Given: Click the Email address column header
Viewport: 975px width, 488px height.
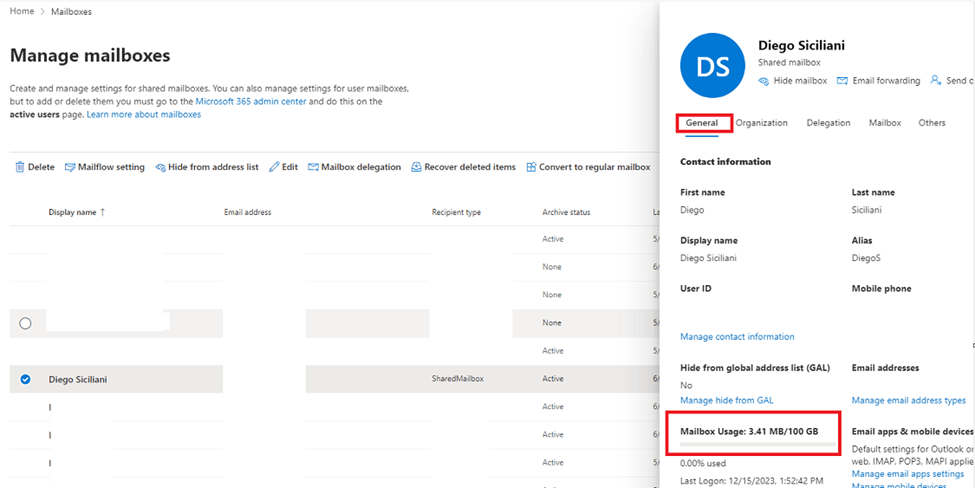Looking at the screenshot, I should pos(247,213).
